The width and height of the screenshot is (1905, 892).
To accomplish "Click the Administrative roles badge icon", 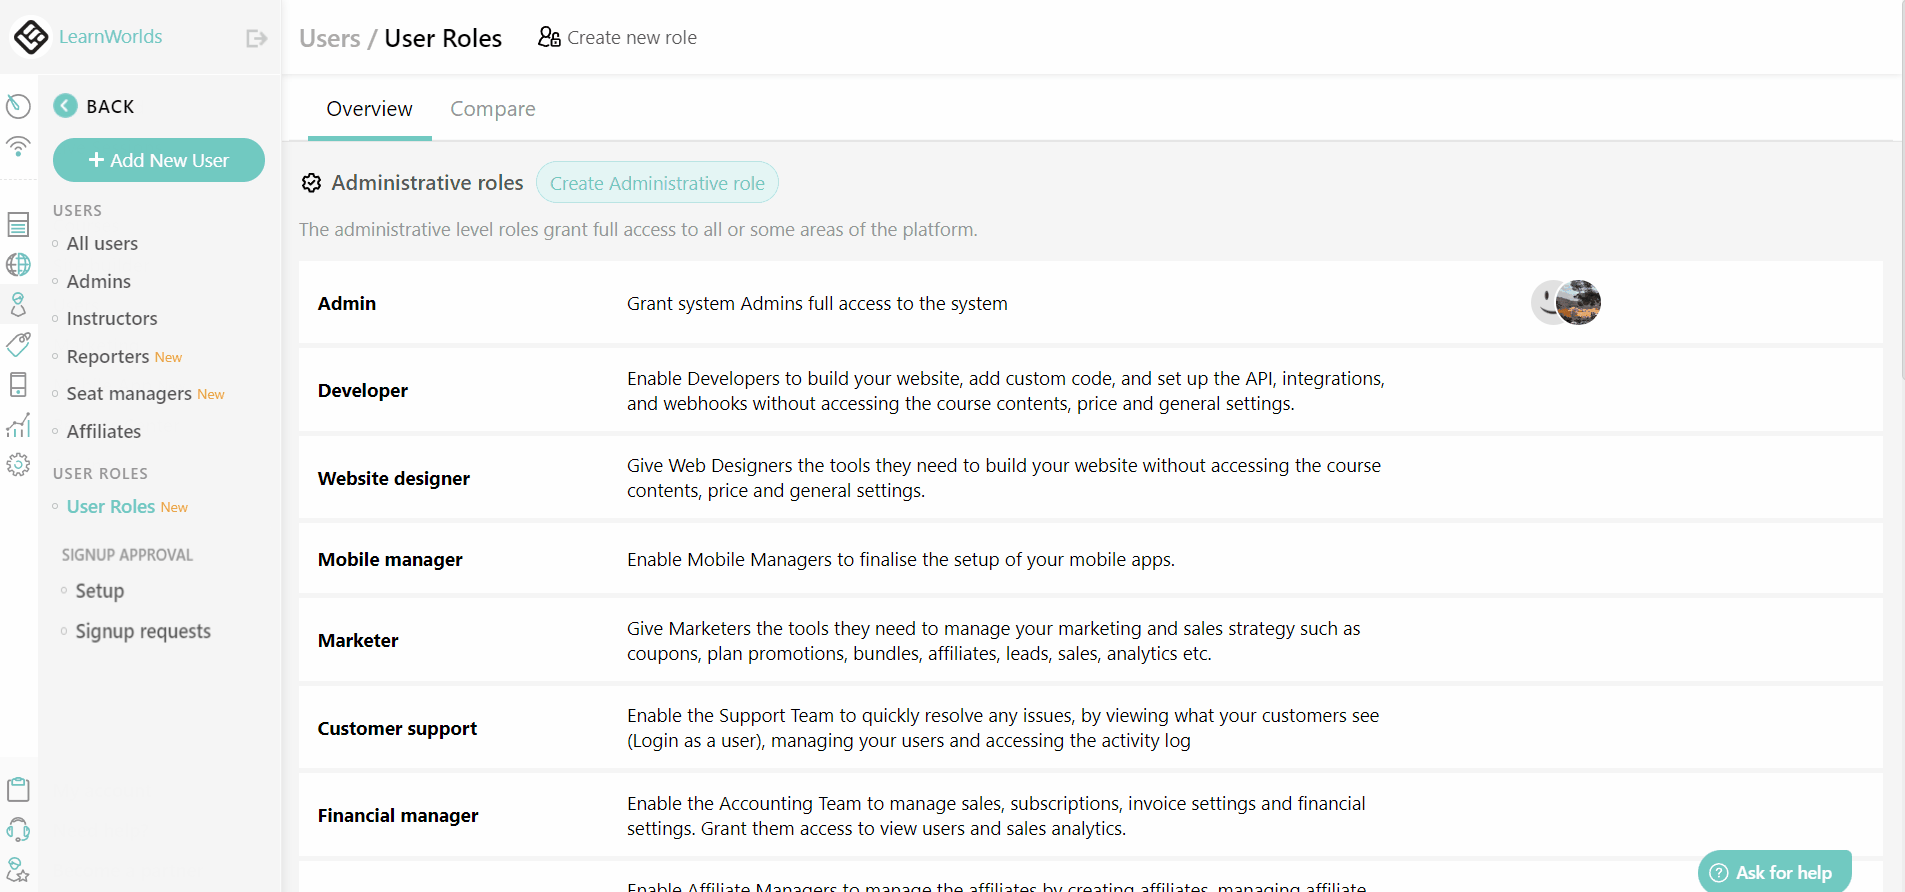I will pos(312,183).
